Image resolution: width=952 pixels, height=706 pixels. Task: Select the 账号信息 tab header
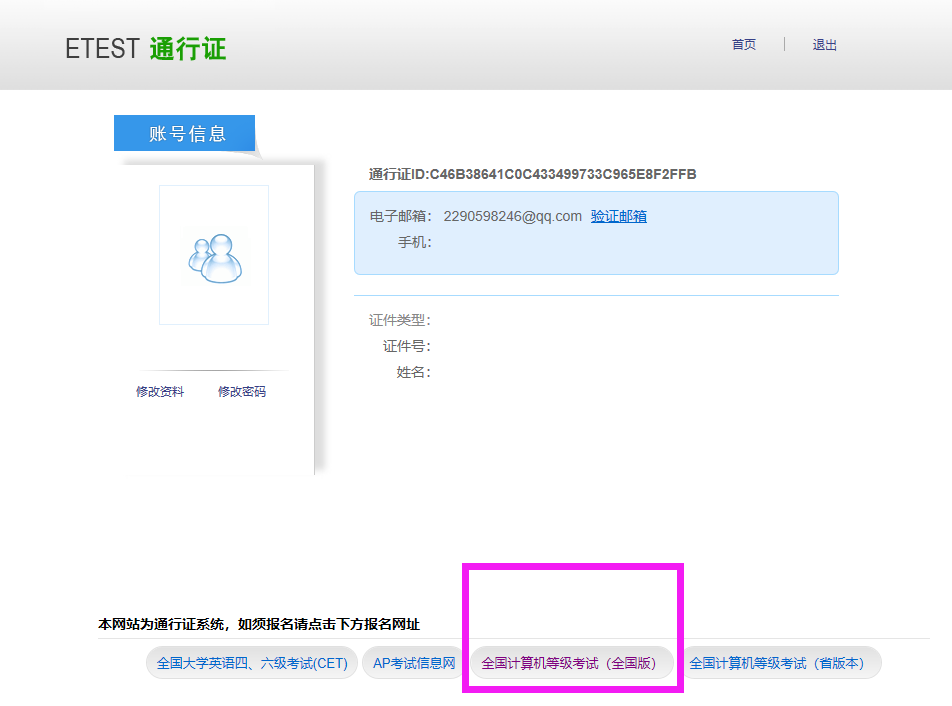tap(186, 134)
